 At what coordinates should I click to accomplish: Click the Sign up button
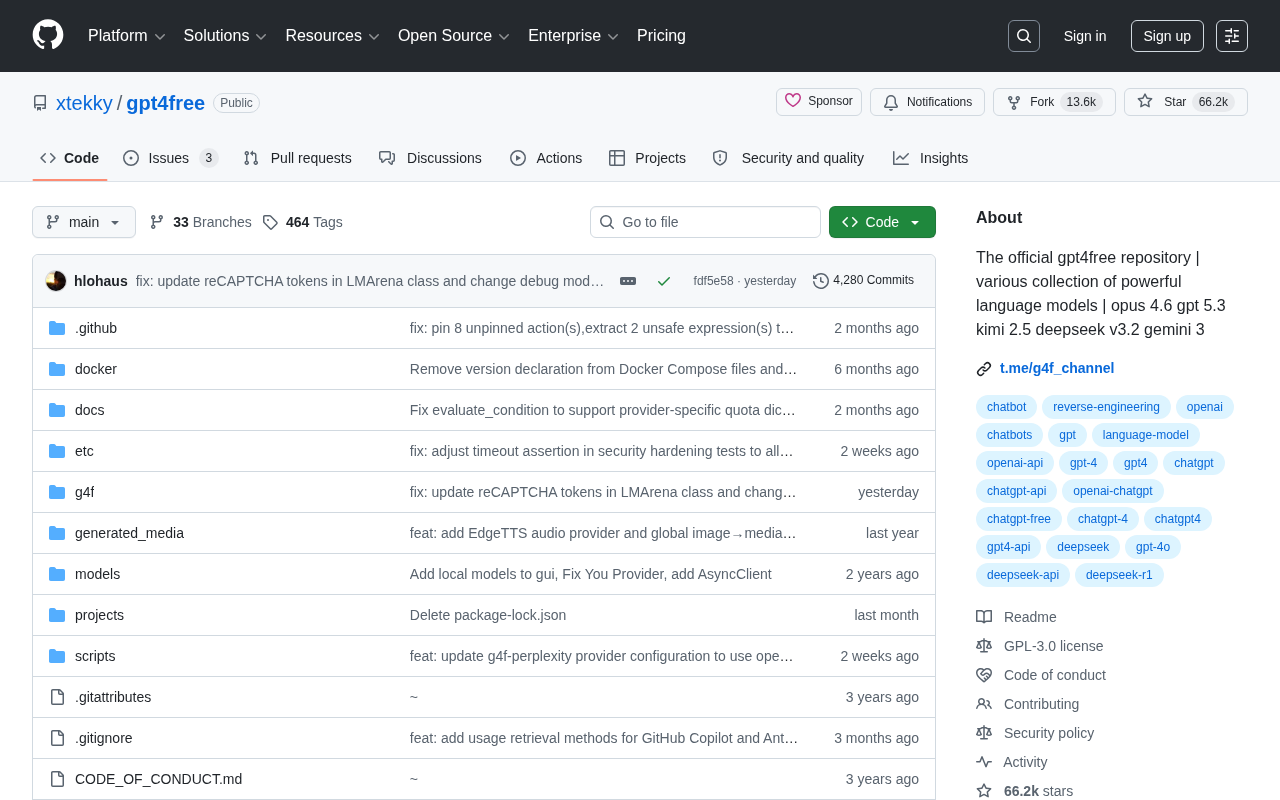point(1167,36)
